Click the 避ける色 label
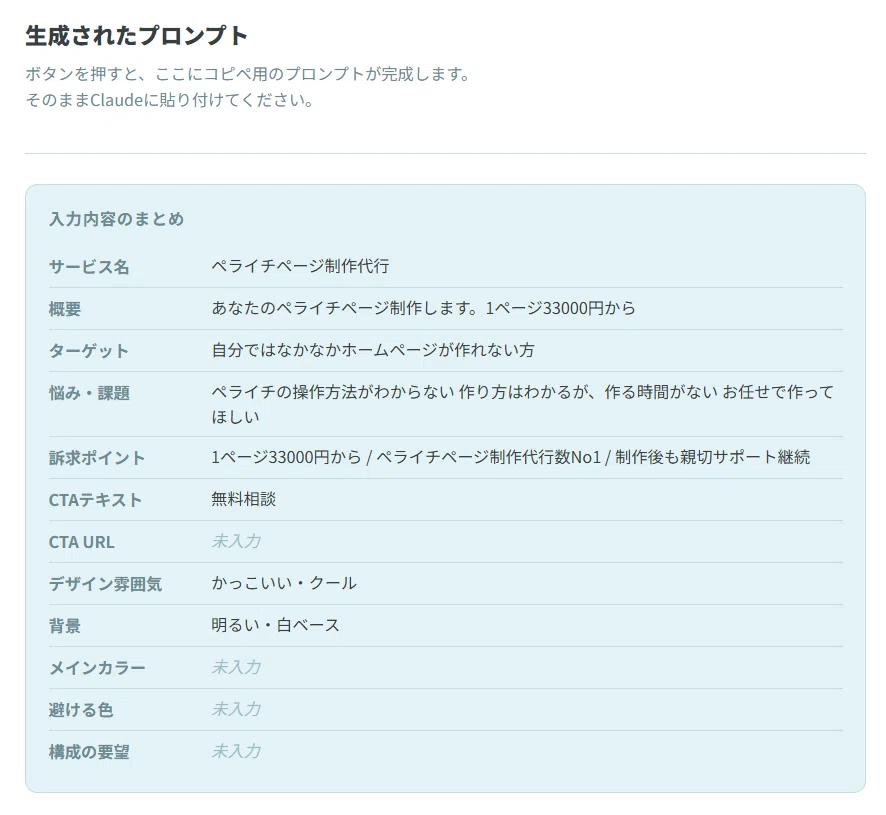This screenshot has width=886, height=815. [x=81, y=710]
